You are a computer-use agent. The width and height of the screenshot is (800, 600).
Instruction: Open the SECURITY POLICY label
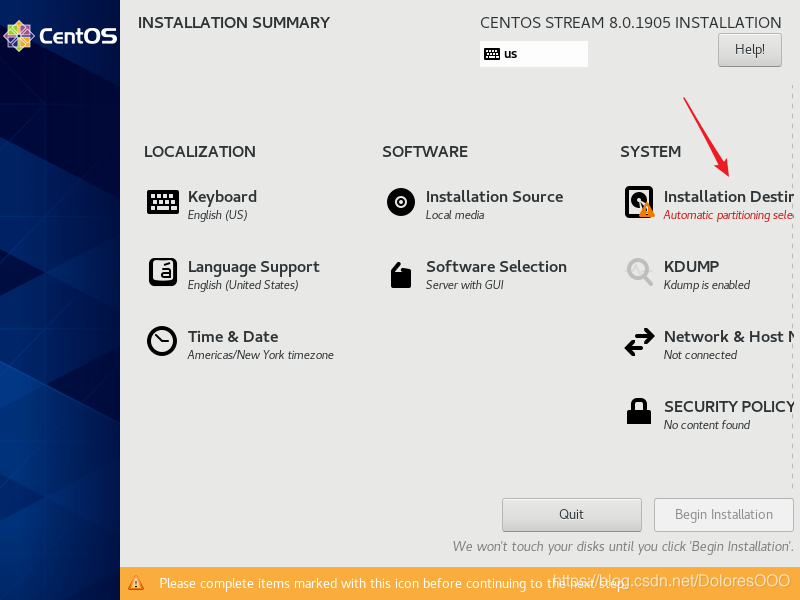729,407
